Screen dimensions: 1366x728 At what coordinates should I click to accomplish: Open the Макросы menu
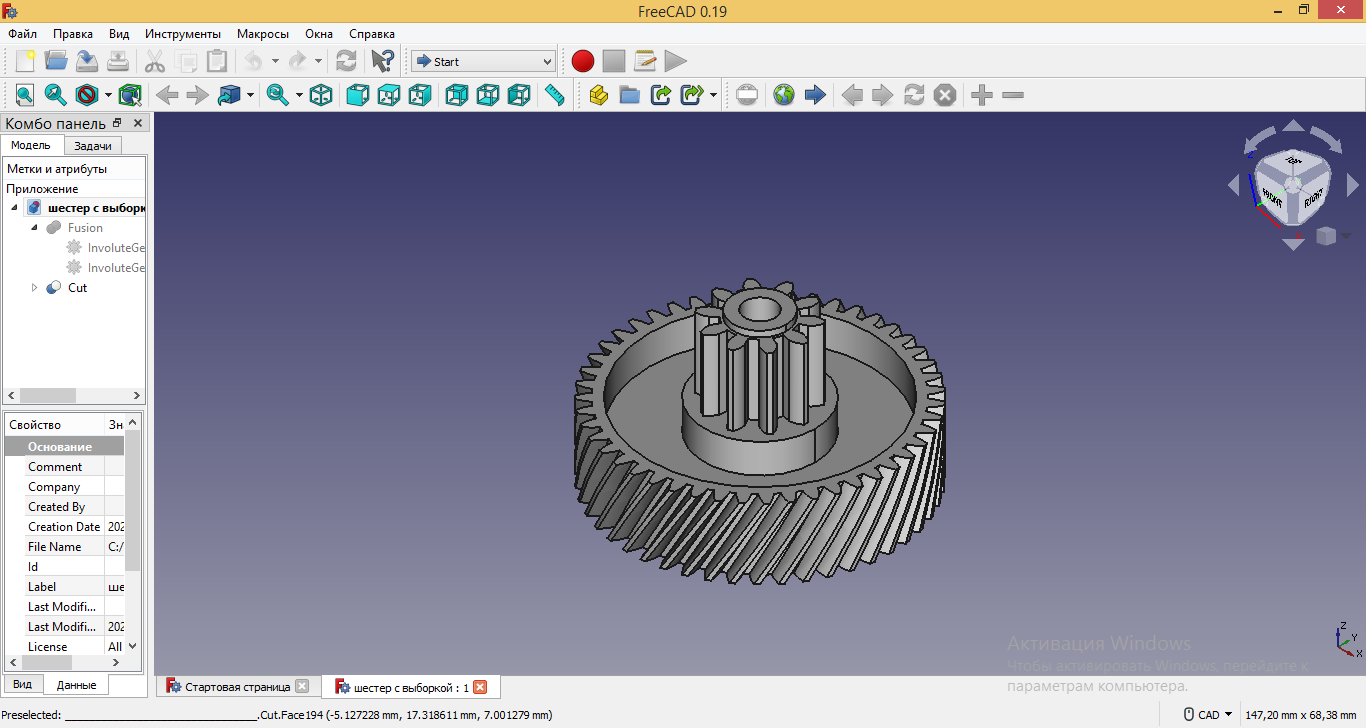(262, 34)
